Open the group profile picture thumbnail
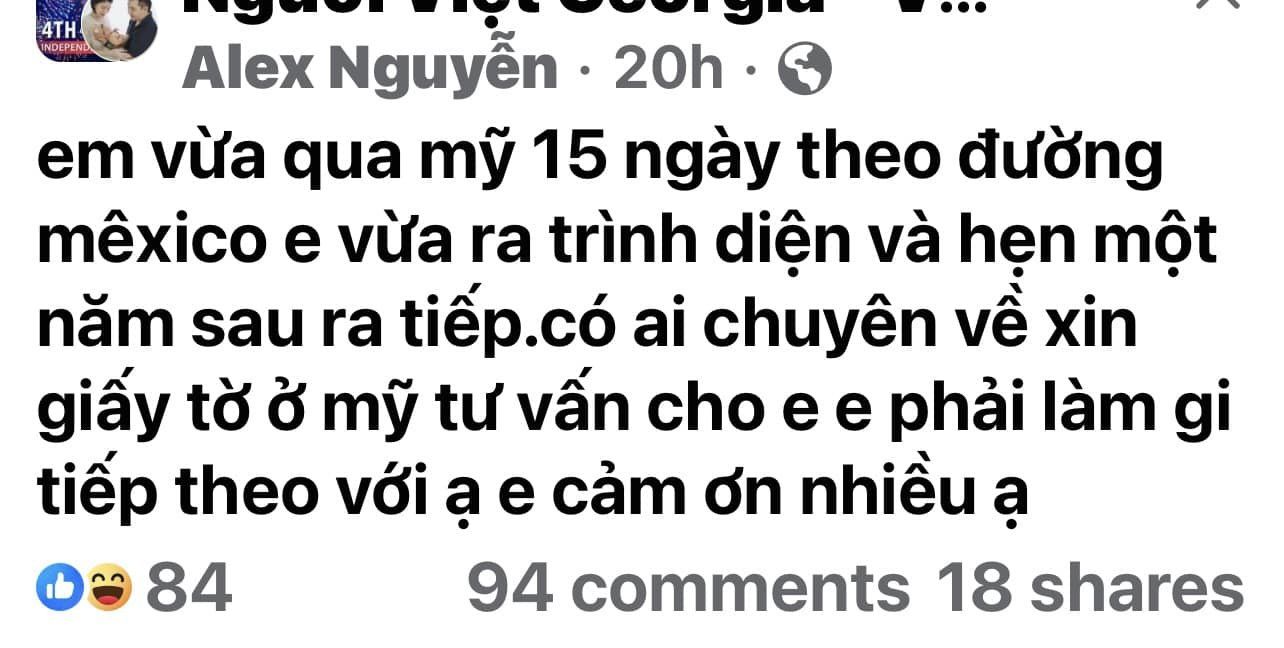Viewport: 1284px width, 648px height. pos(96,29)
